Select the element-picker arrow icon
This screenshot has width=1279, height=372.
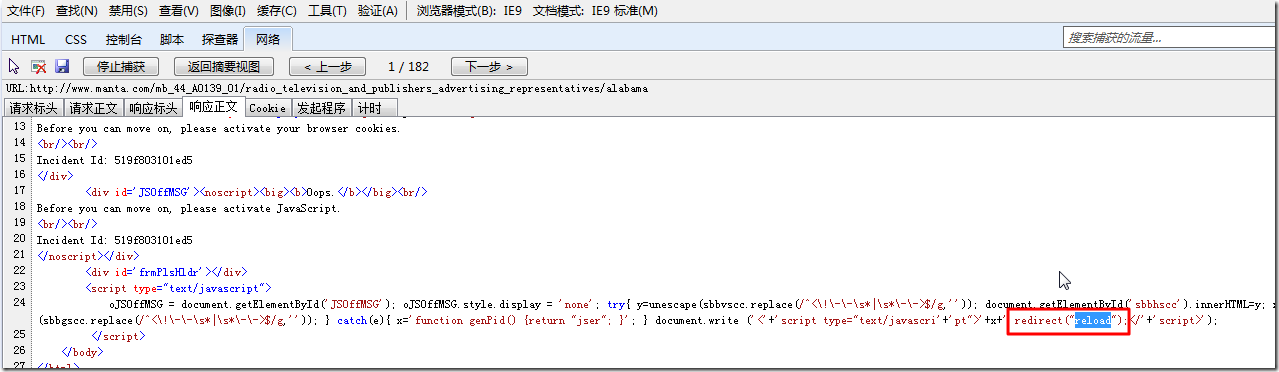14,67
